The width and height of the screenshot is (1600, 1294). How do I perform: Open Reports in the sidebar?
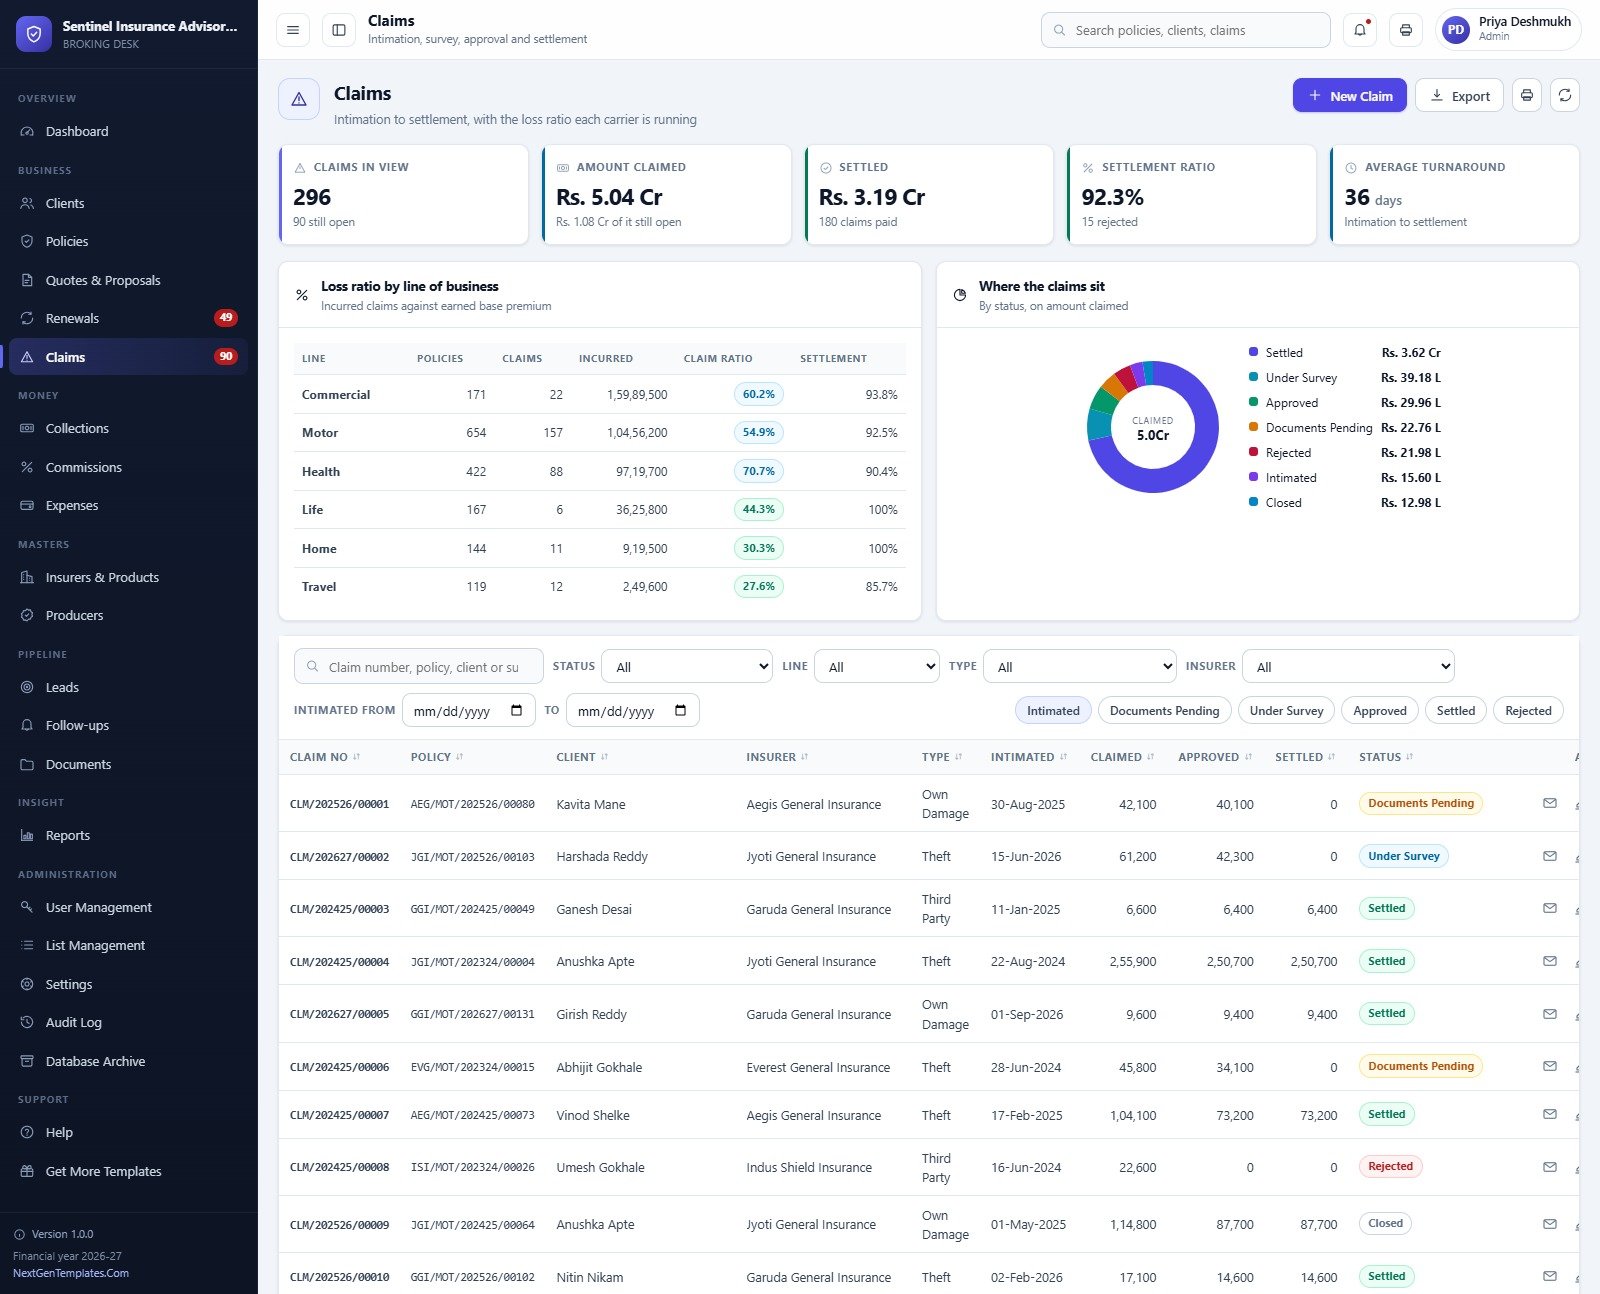tap(128, 835)
